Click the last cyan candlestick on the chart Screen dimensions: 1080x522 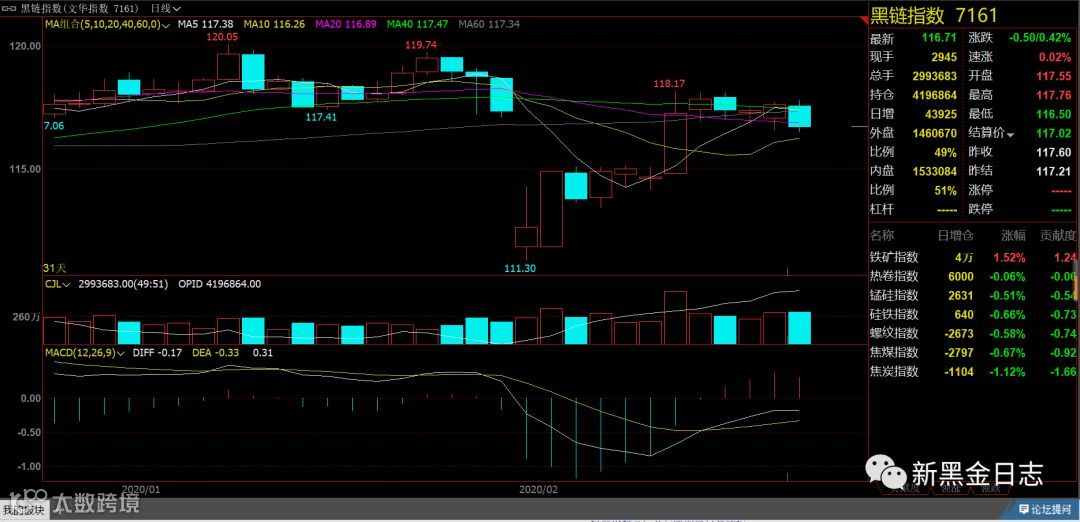(799, 116)
